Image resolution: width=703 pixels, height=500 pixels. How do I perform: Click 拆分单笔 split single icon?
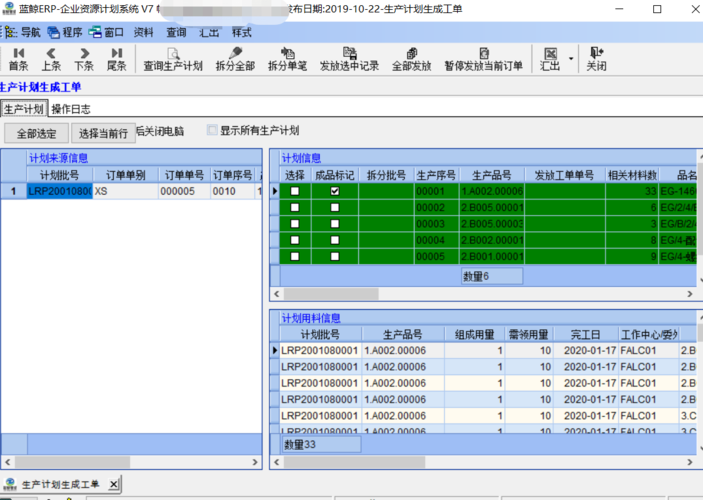coord(287,59)
